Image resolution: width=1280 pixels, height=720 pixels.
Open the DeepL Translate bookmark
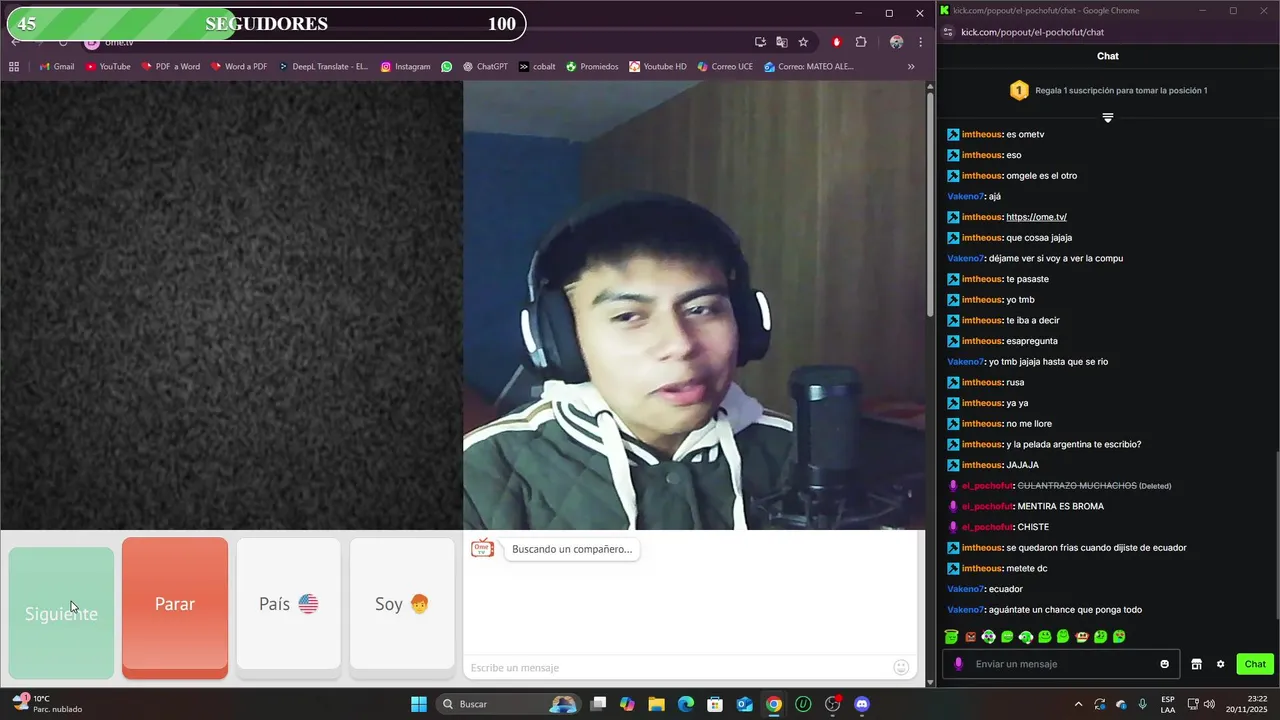click(323, 67)
